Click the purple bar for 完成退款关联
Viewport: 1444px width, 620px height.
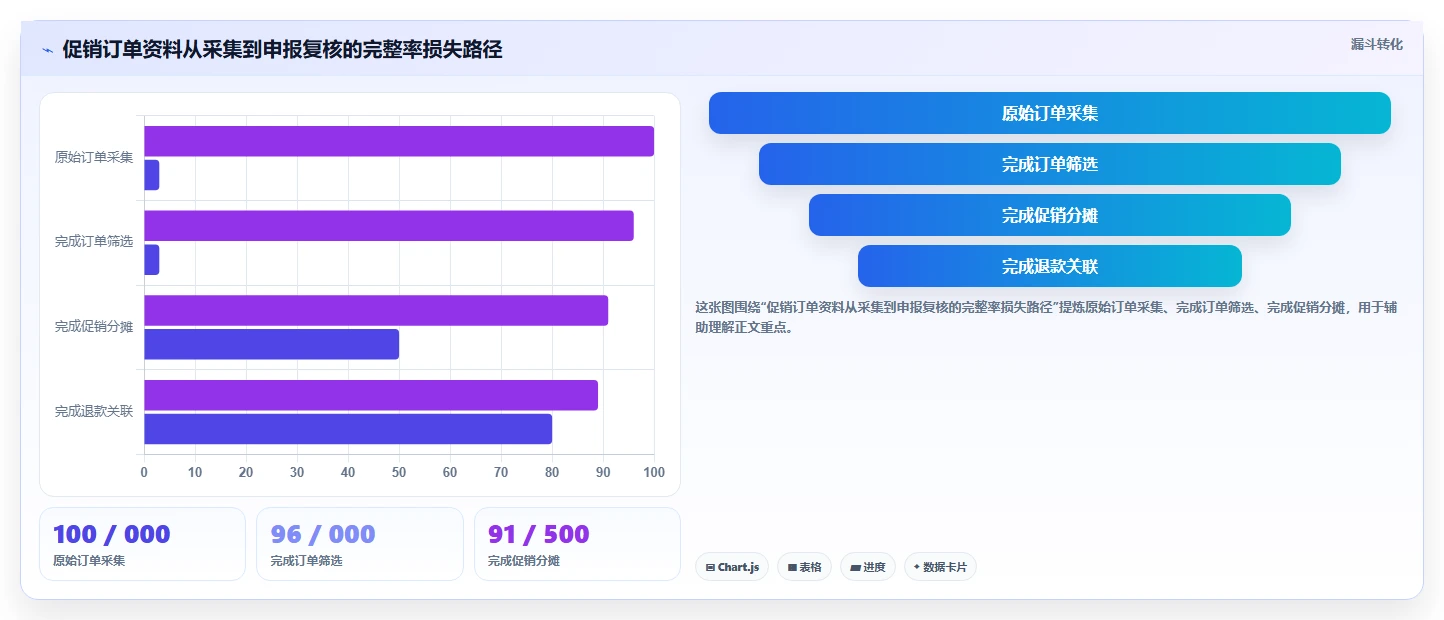[x=371, y=395]
